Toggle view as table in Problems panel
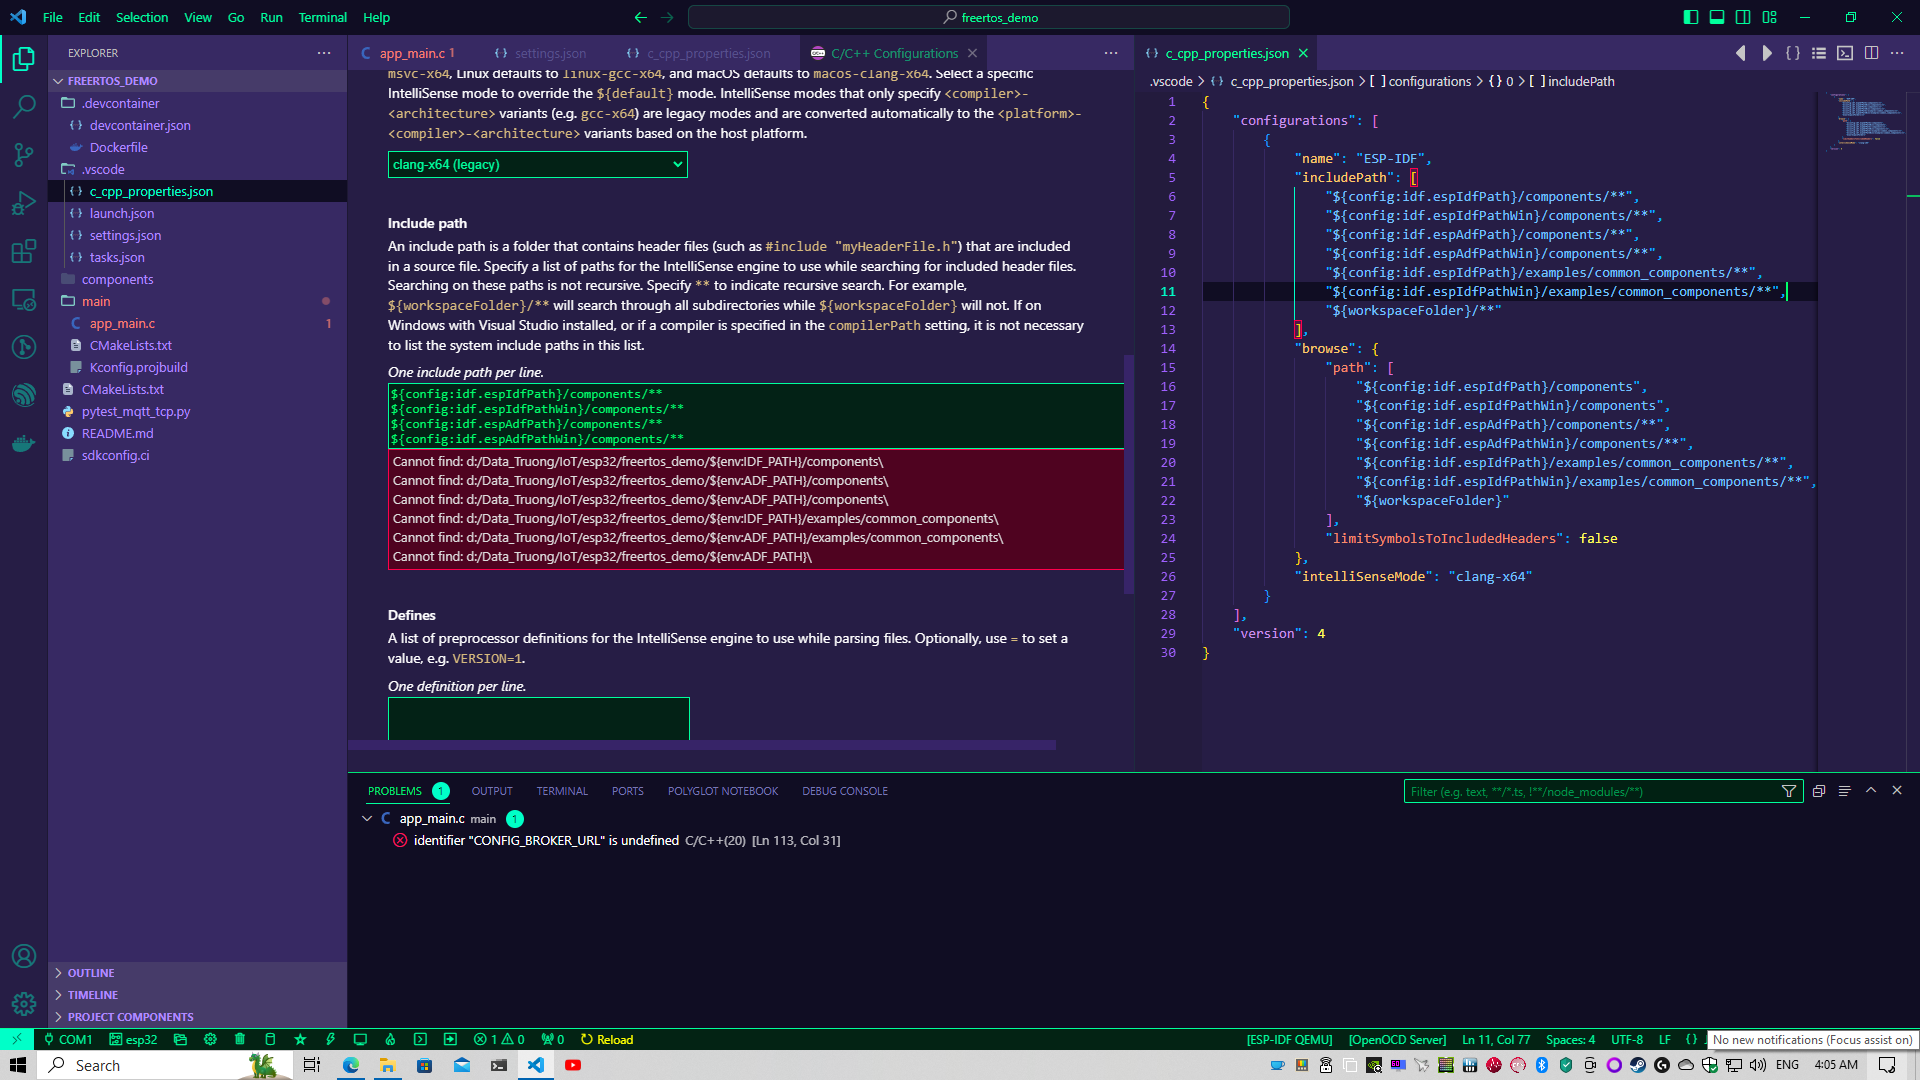This screenshot has height=1080, width=1920. [1845, 791]
